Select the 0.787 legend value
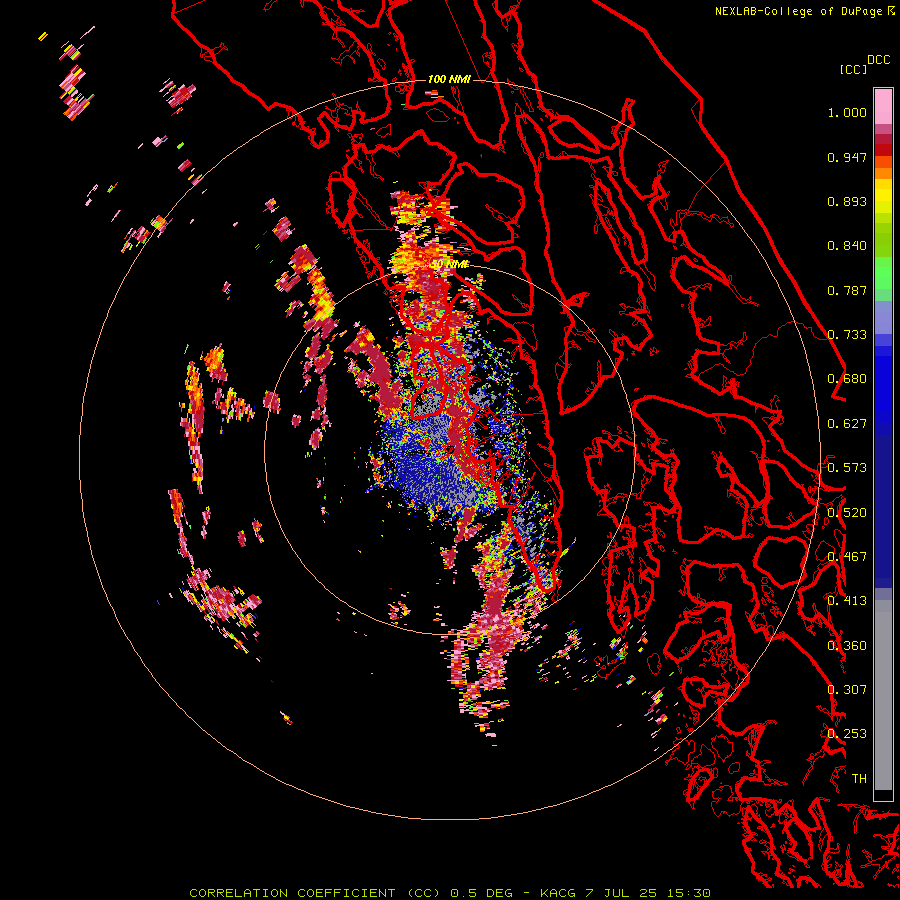900x900 pixels. [x=847, y=290]
